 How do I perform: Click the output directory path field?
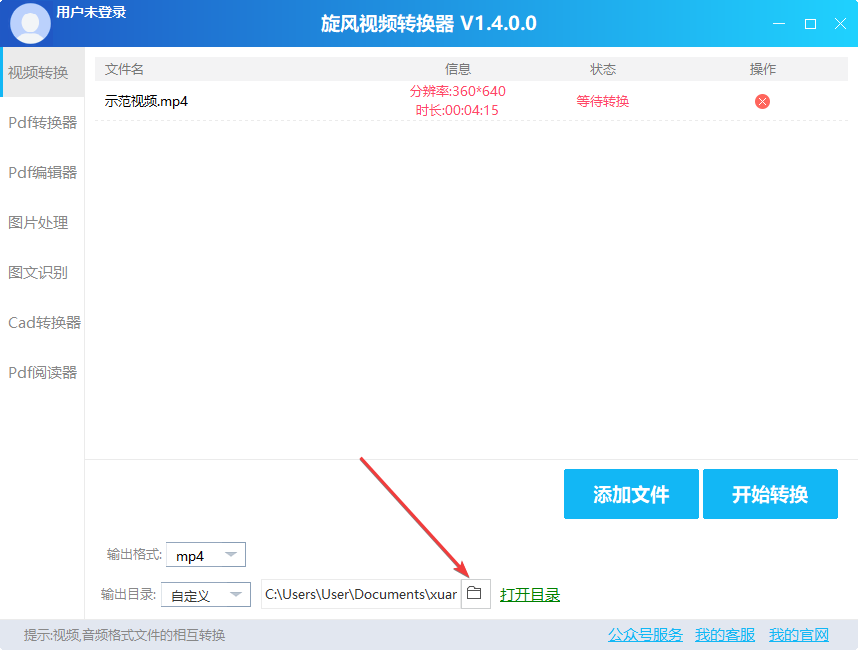click(x=361, y=594)
